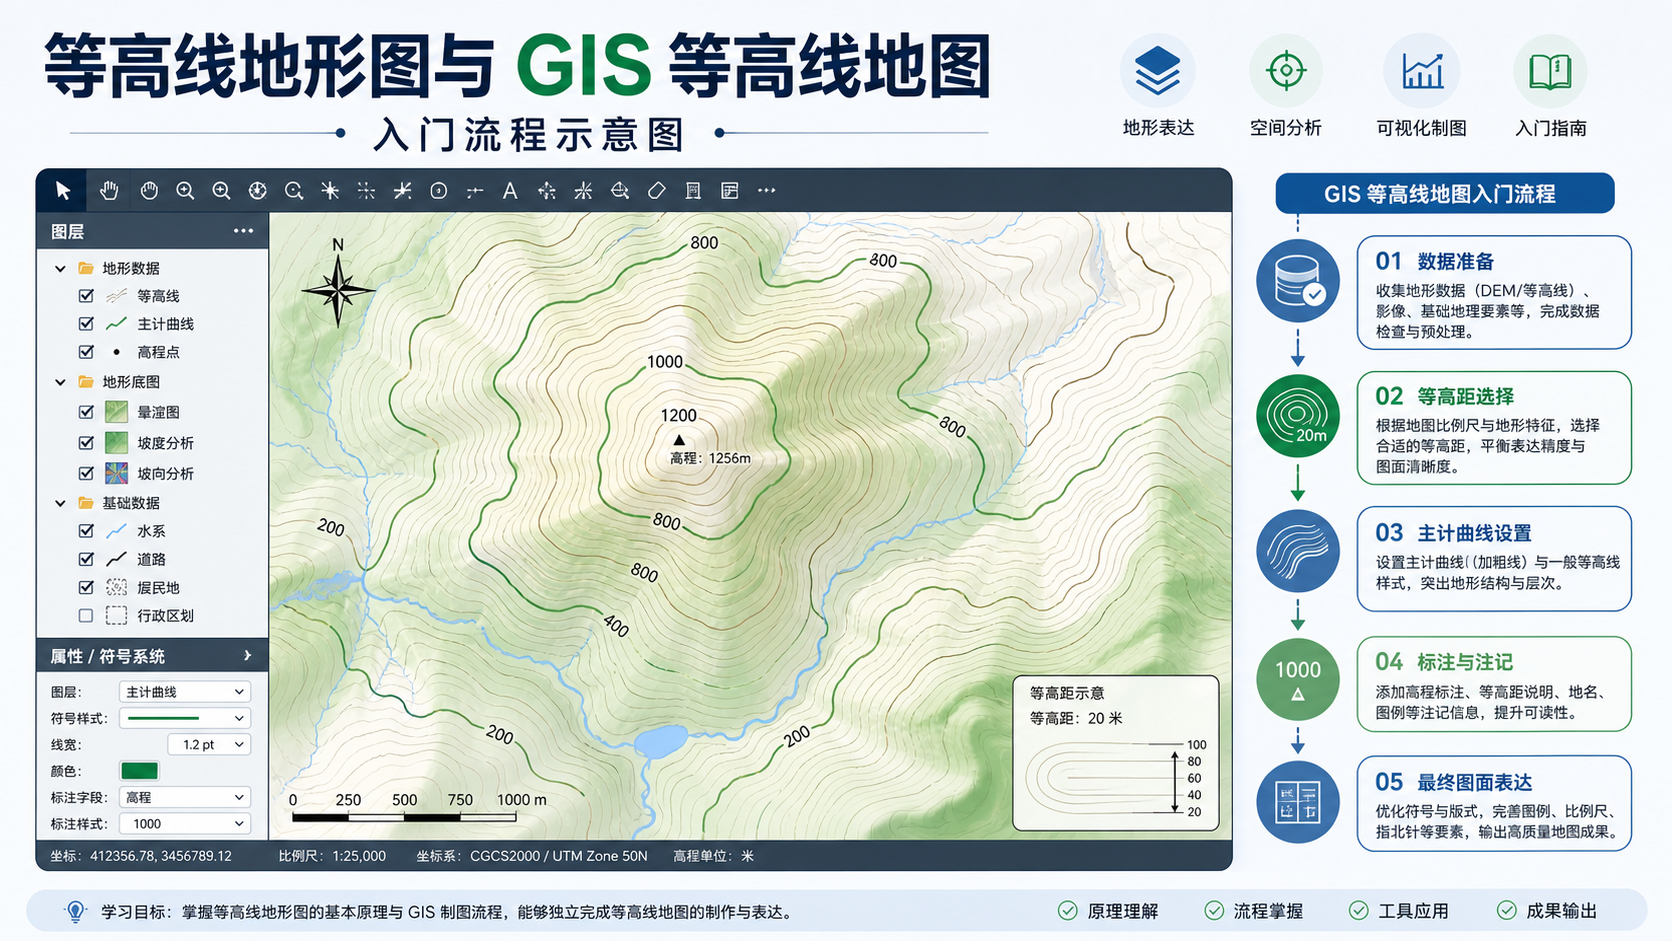Open the 图层 panel three-dot menu

pos(243,231)
